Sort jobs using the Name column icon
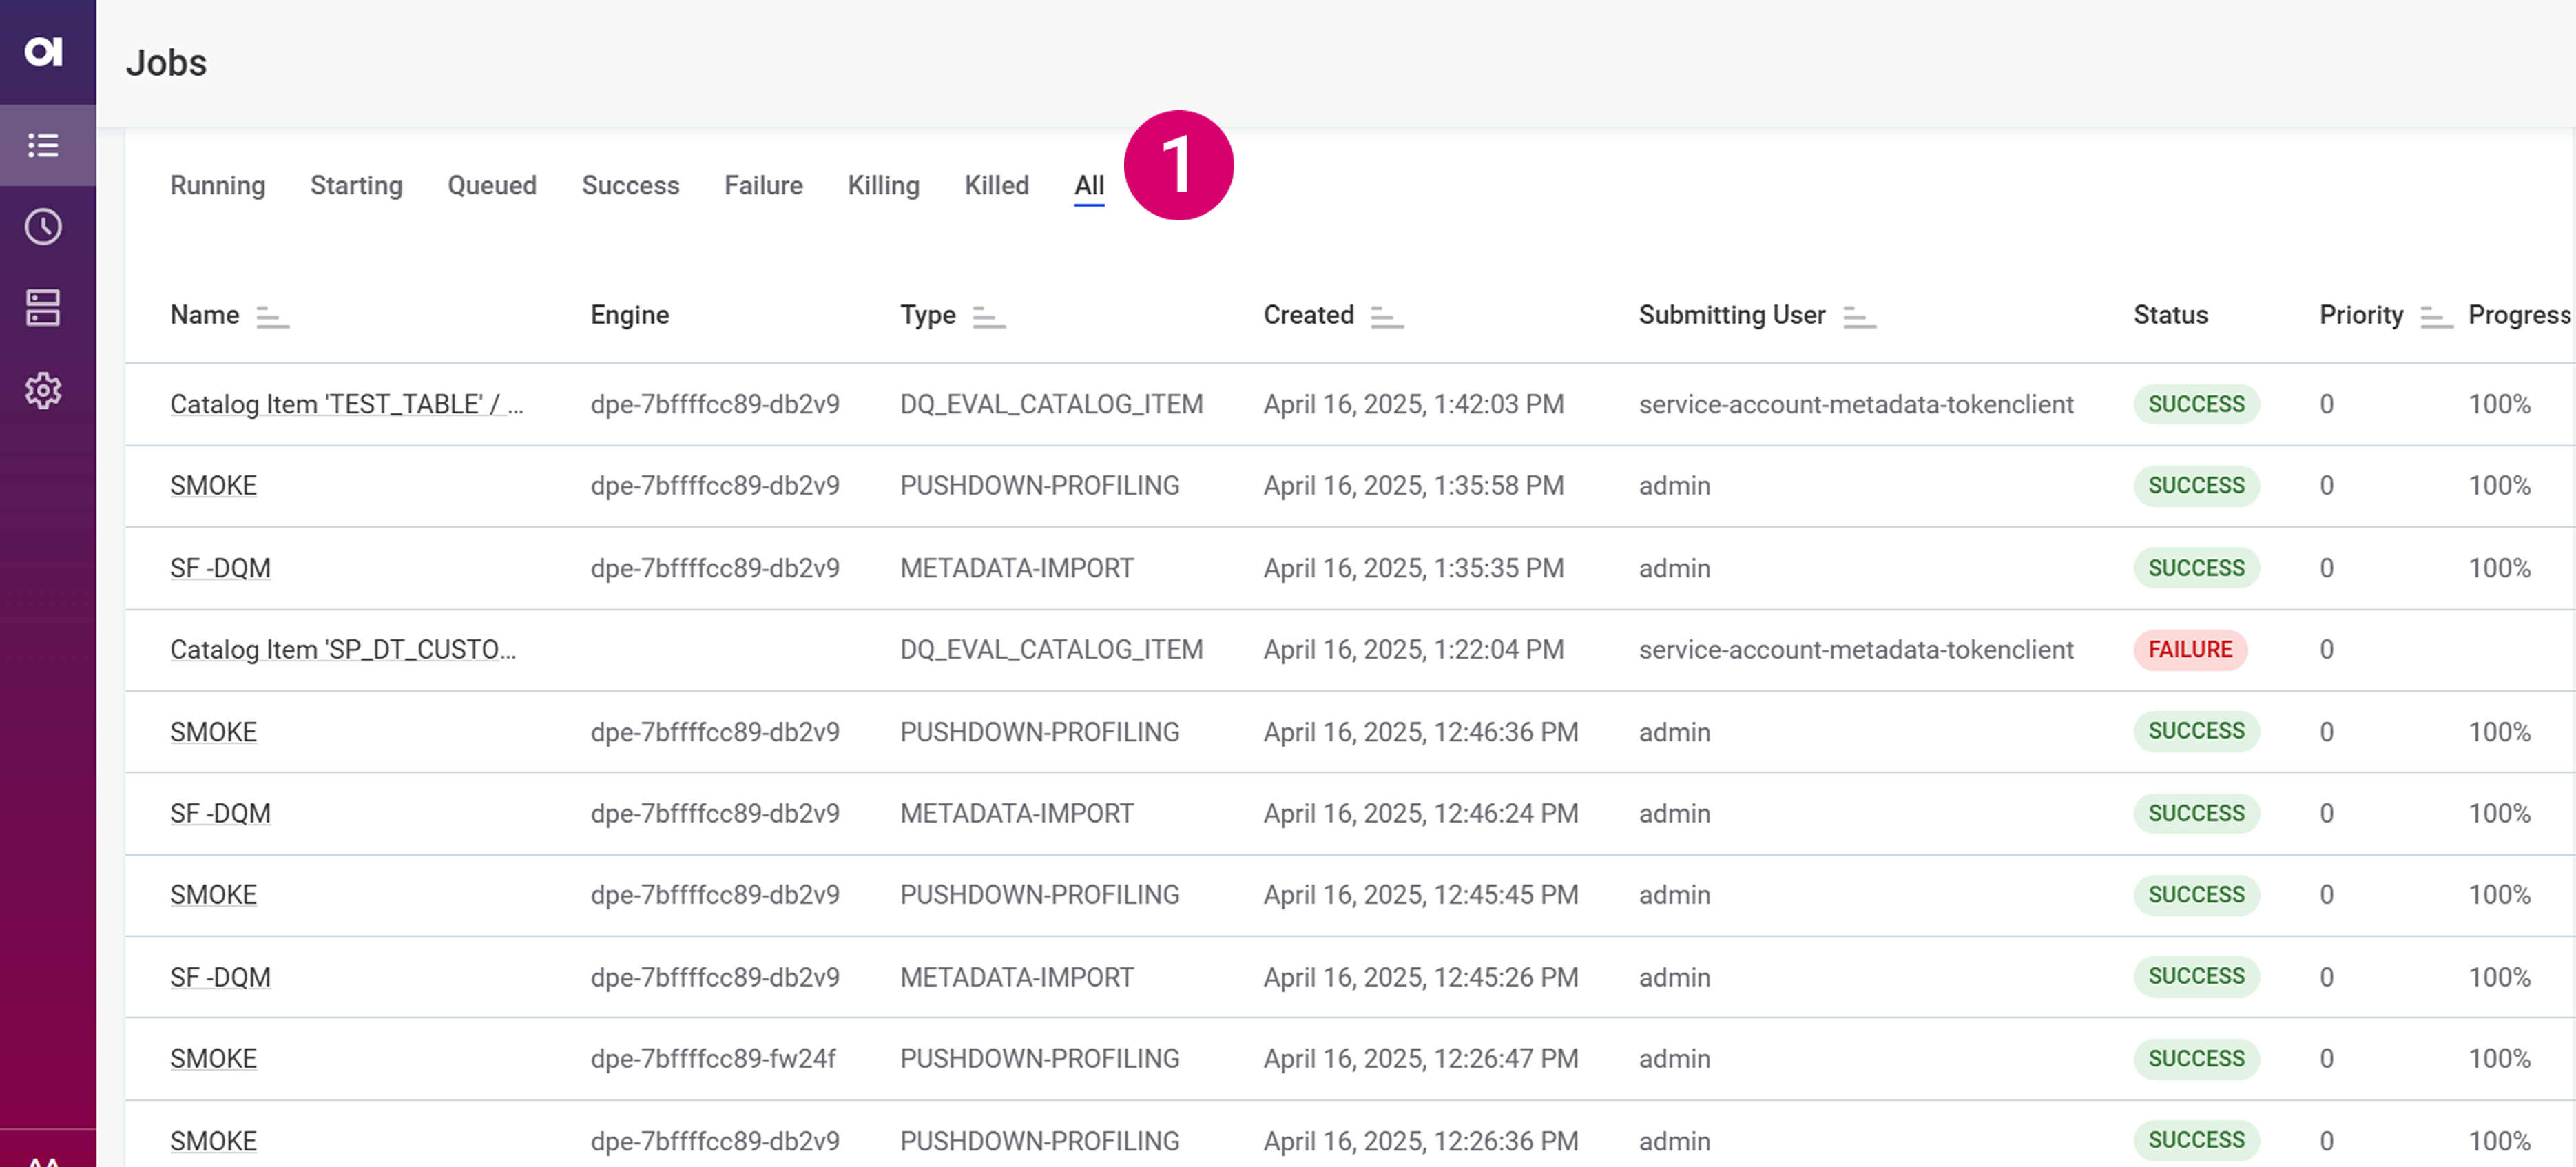This screenshot has width=2576, height=1167. tap(272, 318)
